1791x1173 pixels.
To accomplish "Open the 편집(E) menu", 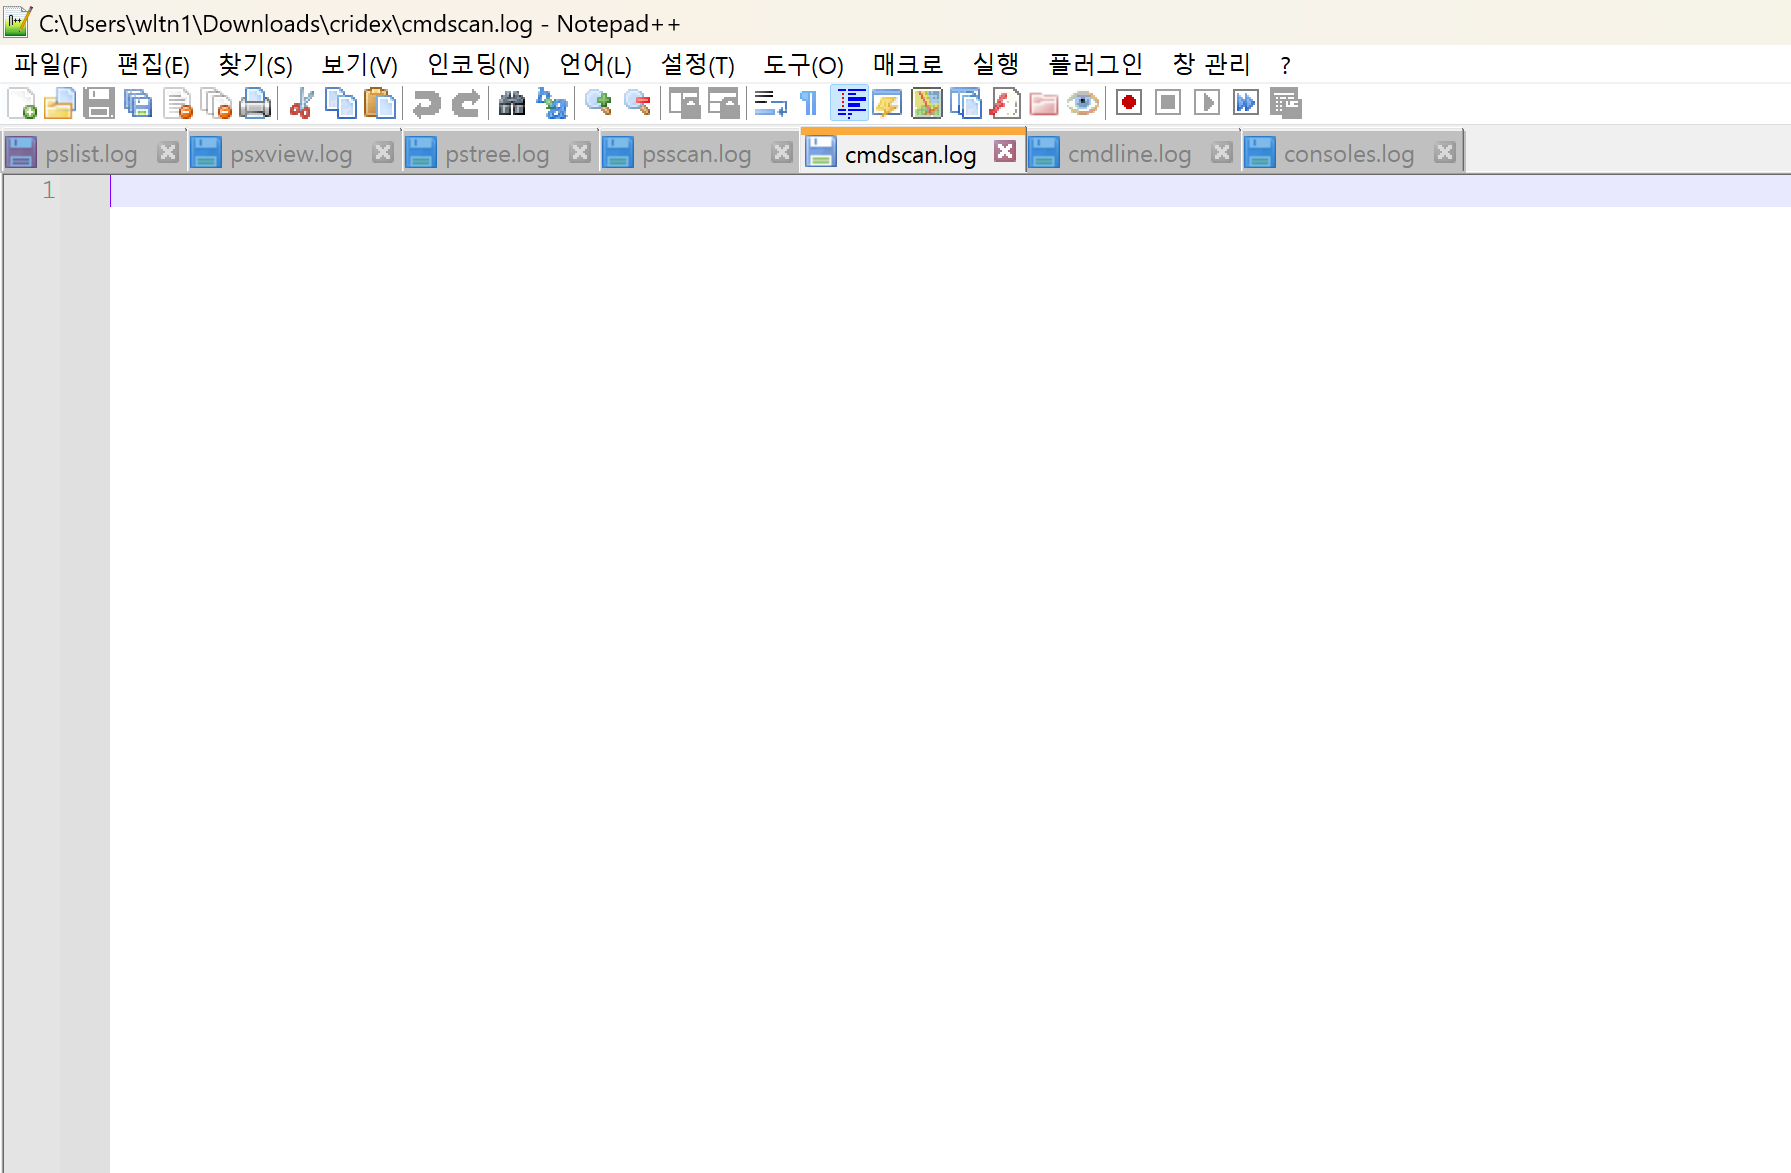I will pos(153,65).
